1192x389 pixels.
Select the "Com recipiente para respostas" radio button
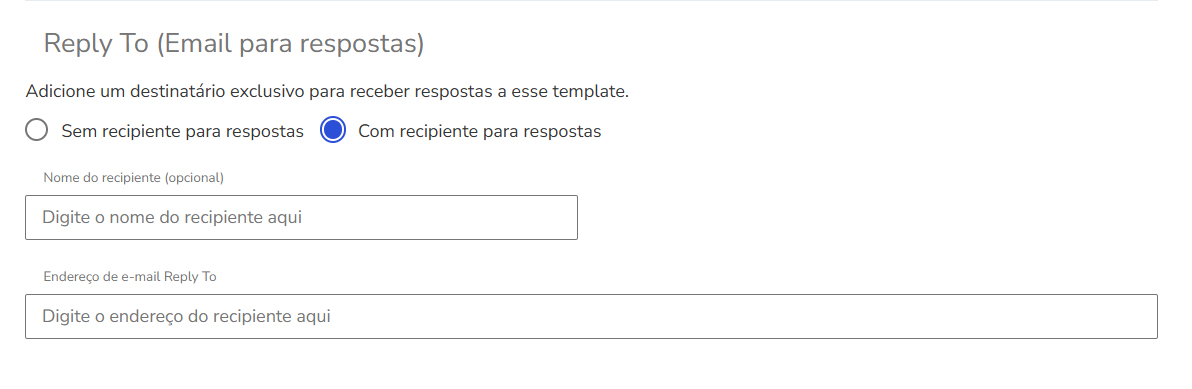click(333, 131)
